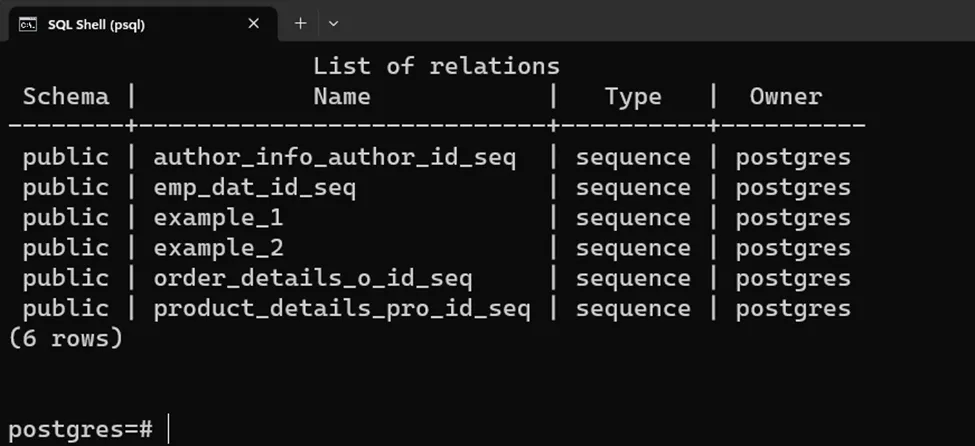
Task: Click the author_info_author_id_seq relation name
Action: click(x=334, y=157)
